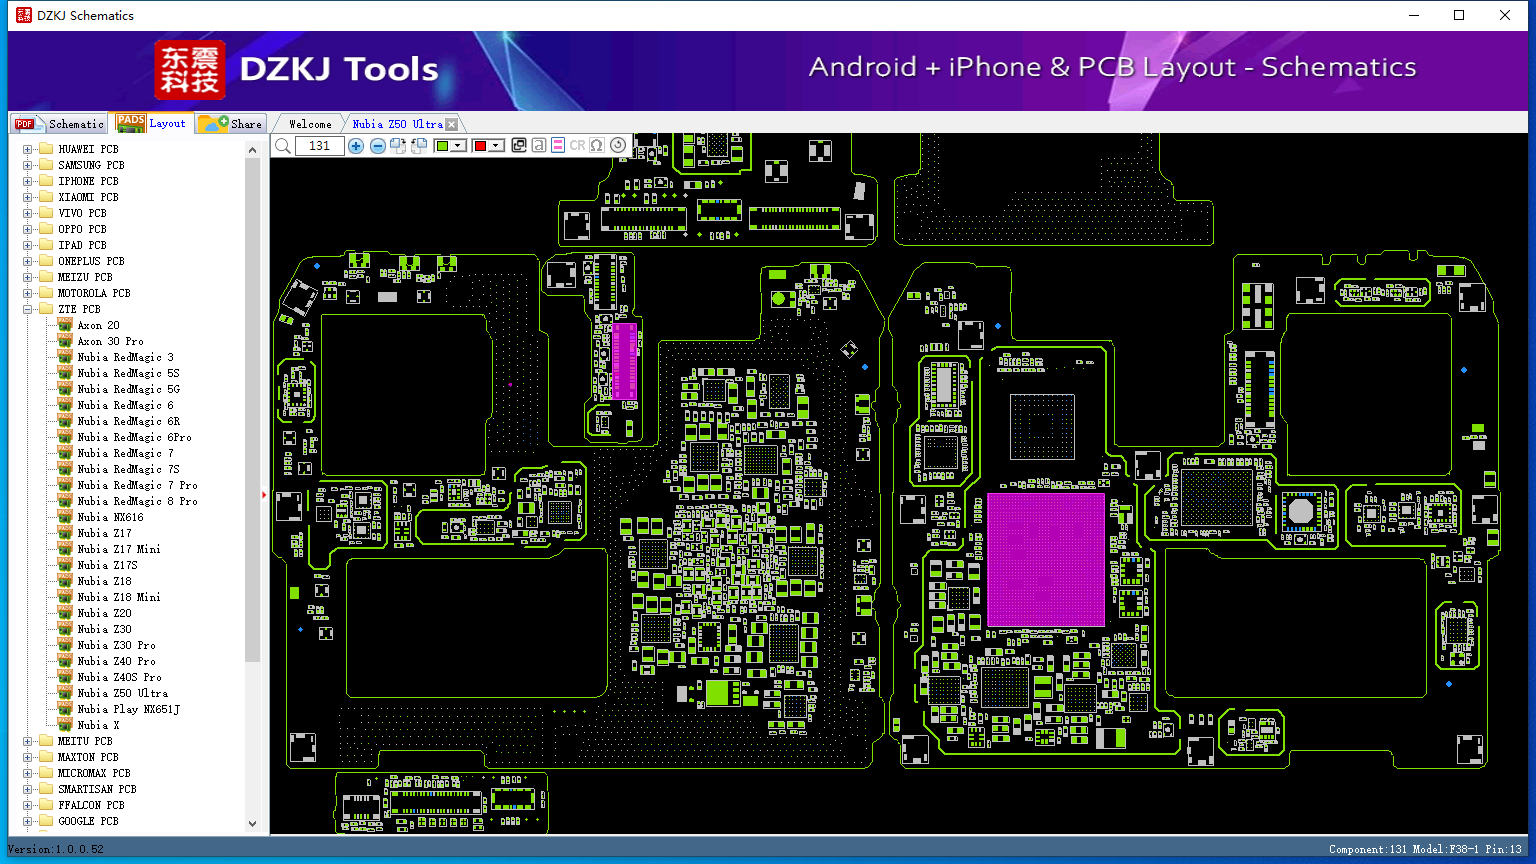Toggle the CR toolbar button
The image size is (1536, 864).
point(577,146)
